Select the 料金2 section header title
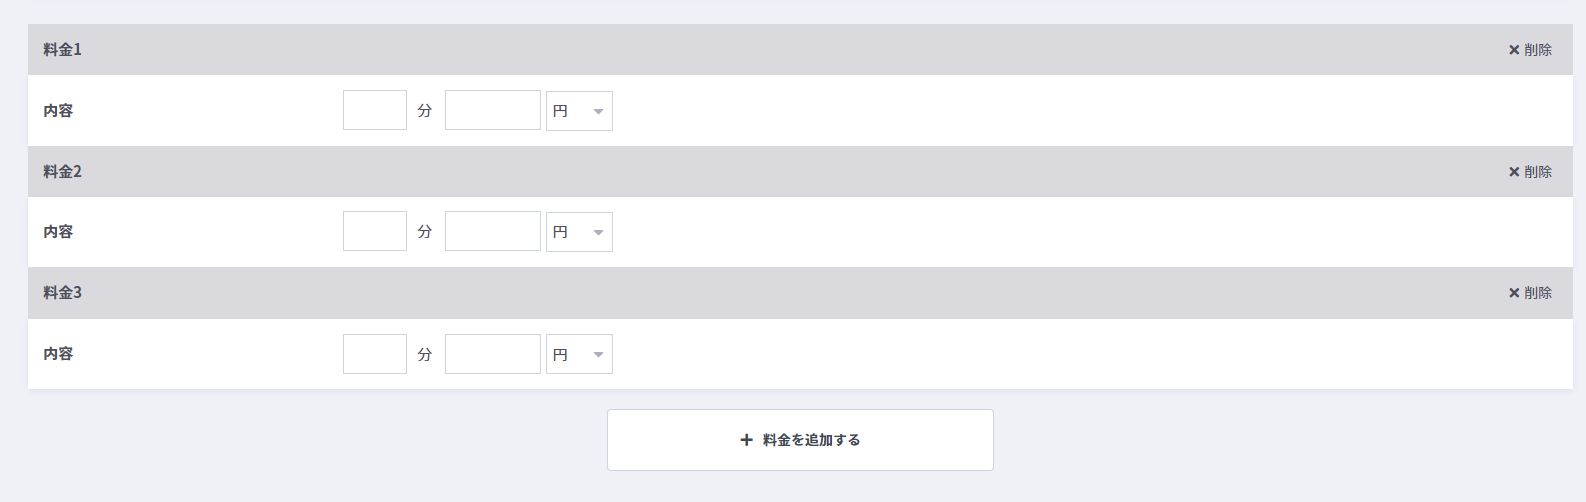The height and width of the screenshot is (502, 1586). [63, 172]
